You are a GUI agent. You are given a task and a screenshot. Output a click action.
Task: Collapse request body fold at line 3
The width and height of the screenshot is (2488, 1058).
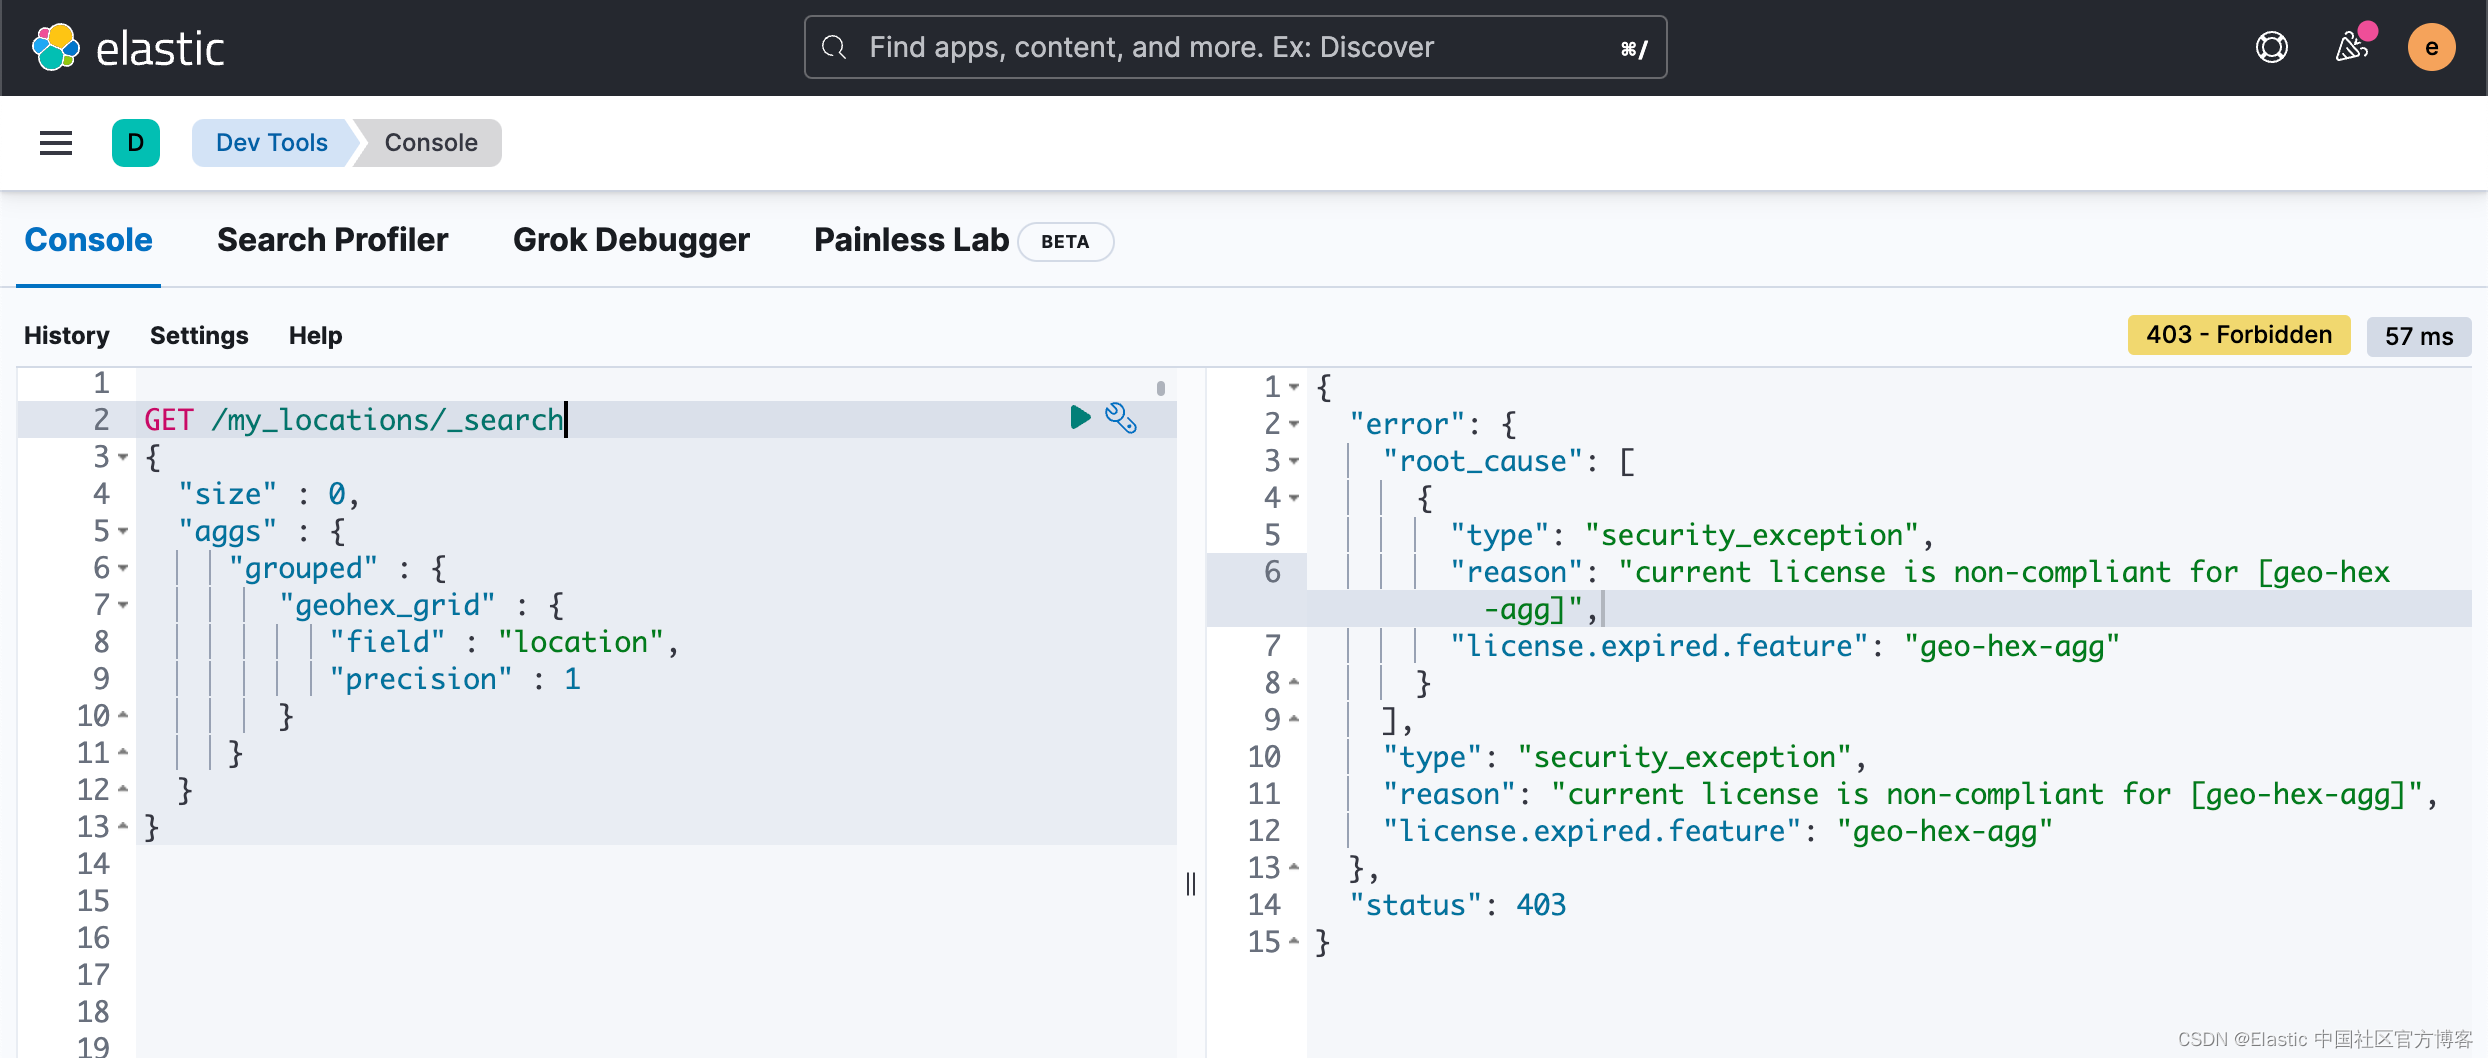(123, 457)
